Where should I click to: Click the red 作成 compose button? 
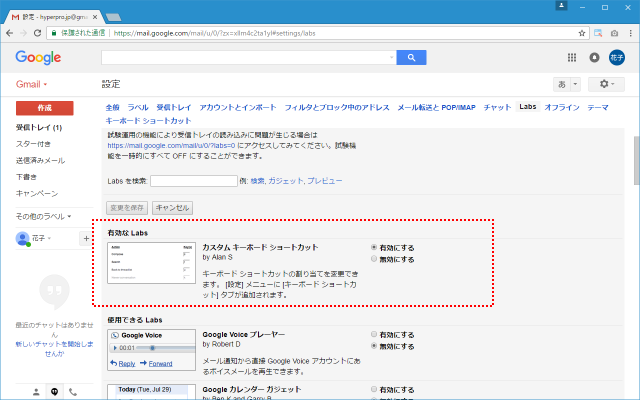coord(44,108)
